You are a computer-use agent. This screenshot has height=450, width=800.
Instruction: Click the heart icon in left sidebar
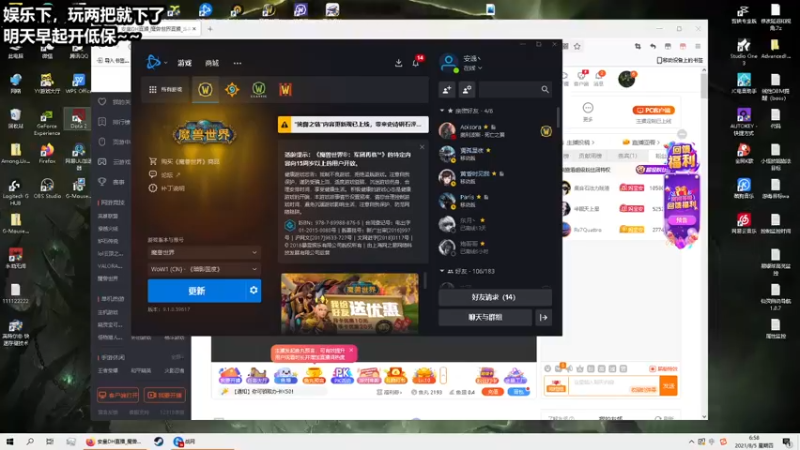coord(102,102)
